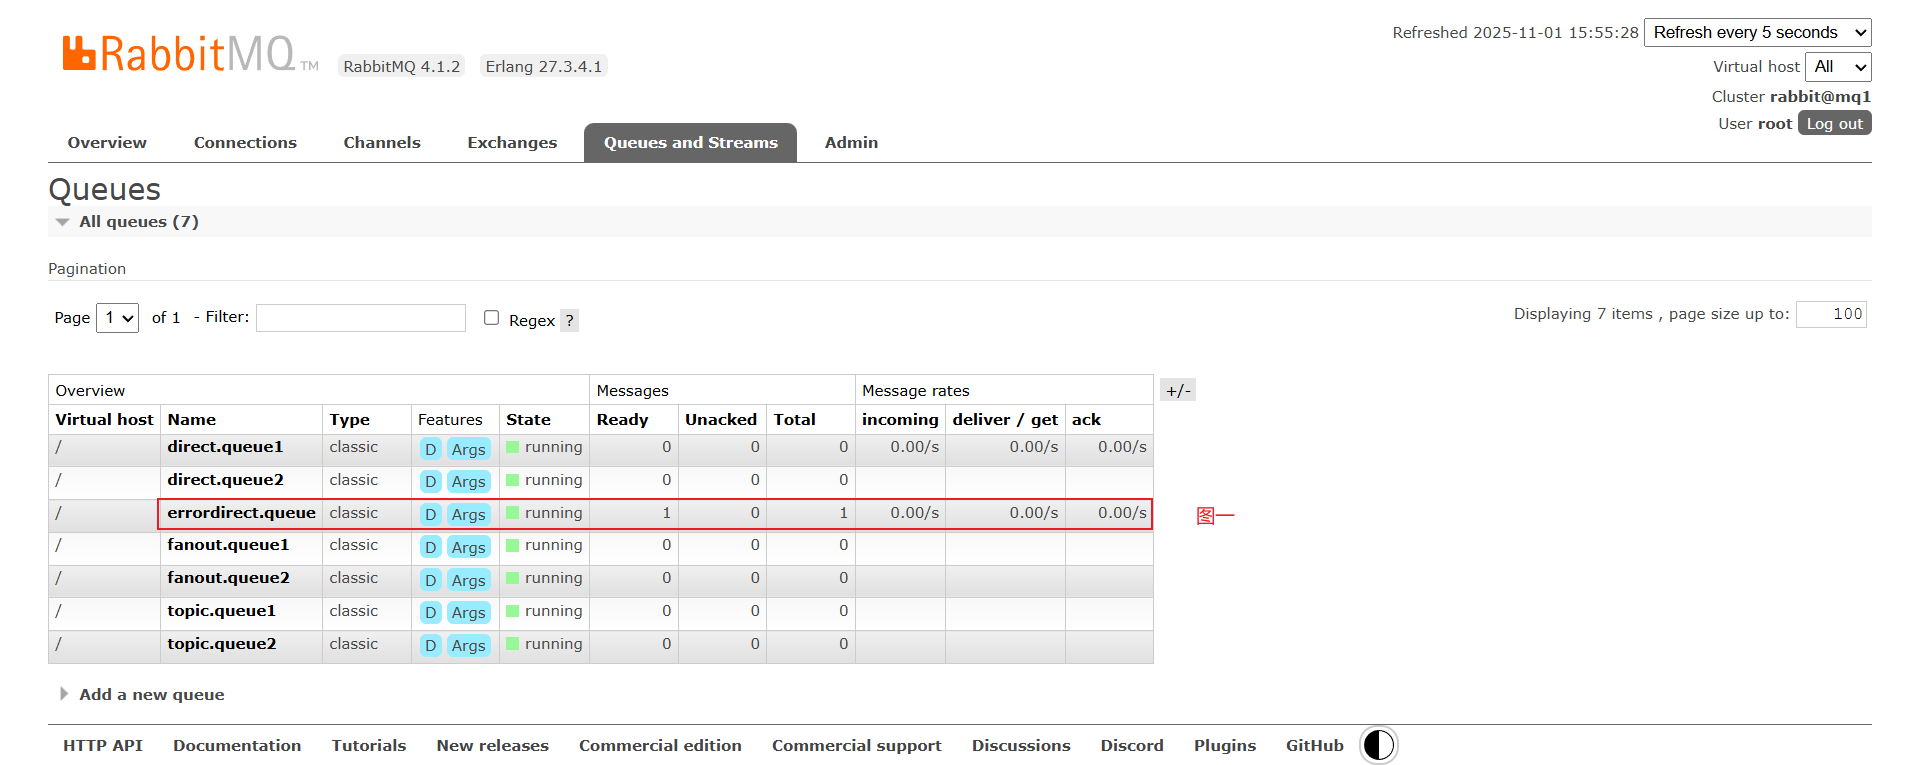
Task: Open the topic.queue2 queue details
Action: point(221,644)
